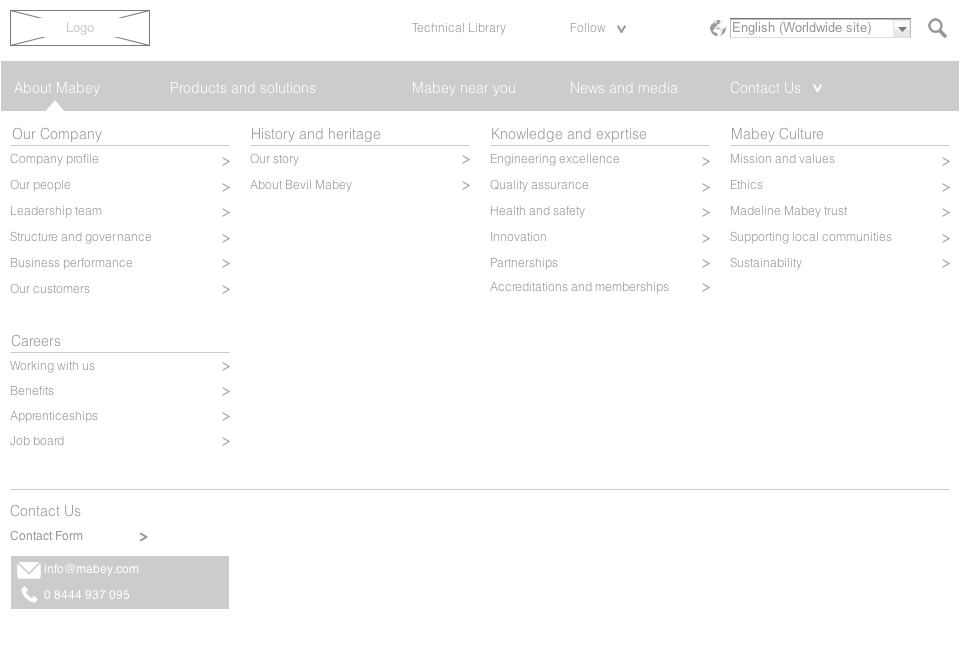Open Mission and values link

pyautogui.click(x=782, y=159)
